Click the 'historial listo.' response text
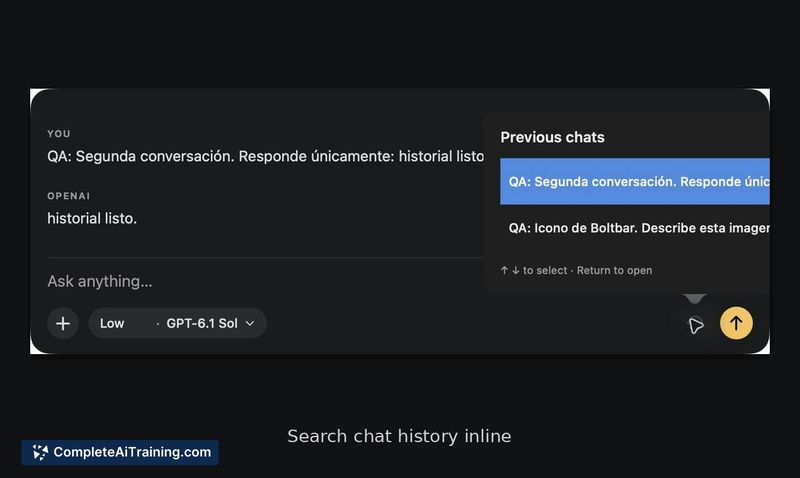 click(x=92, y=218)
